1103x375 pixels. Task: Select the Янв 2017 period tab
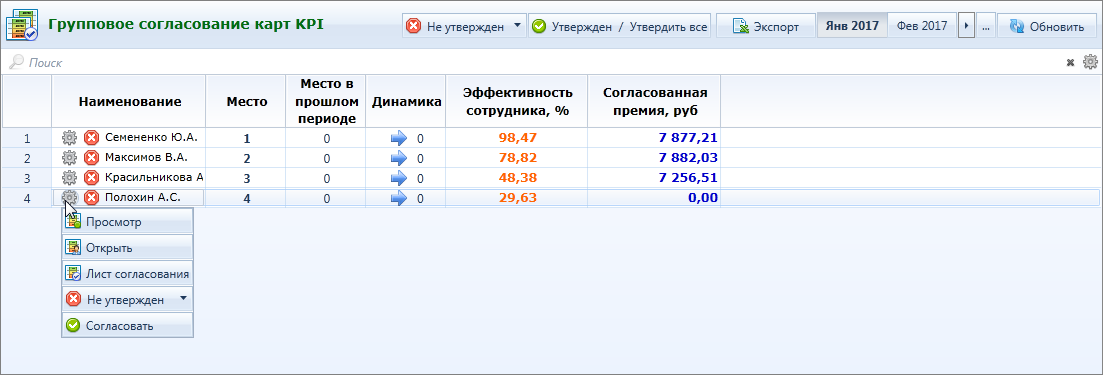pos(853,27)
